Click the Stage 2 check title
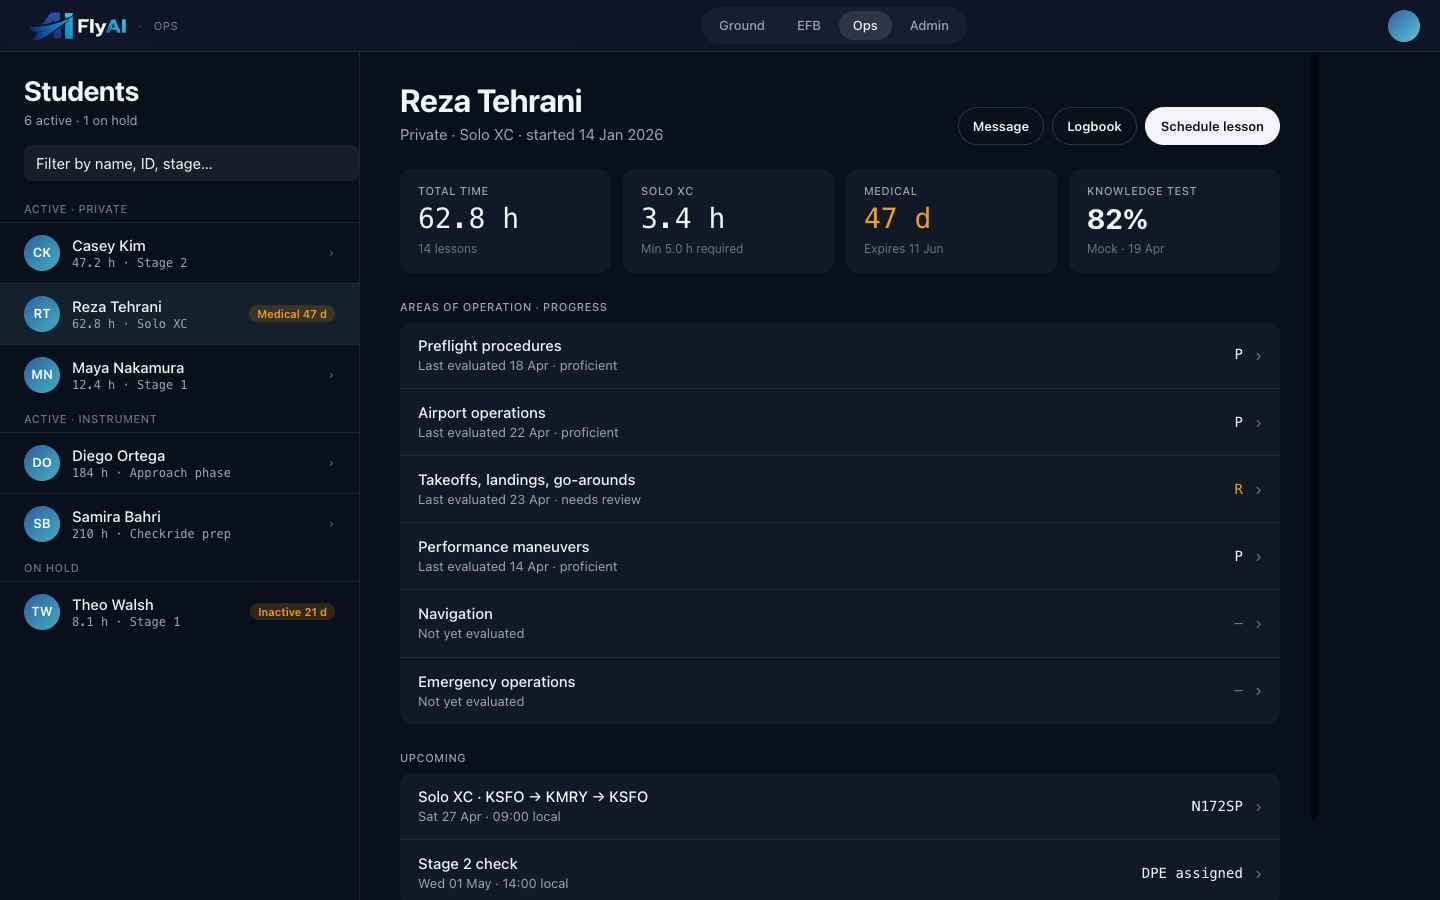 click(468, 864)
